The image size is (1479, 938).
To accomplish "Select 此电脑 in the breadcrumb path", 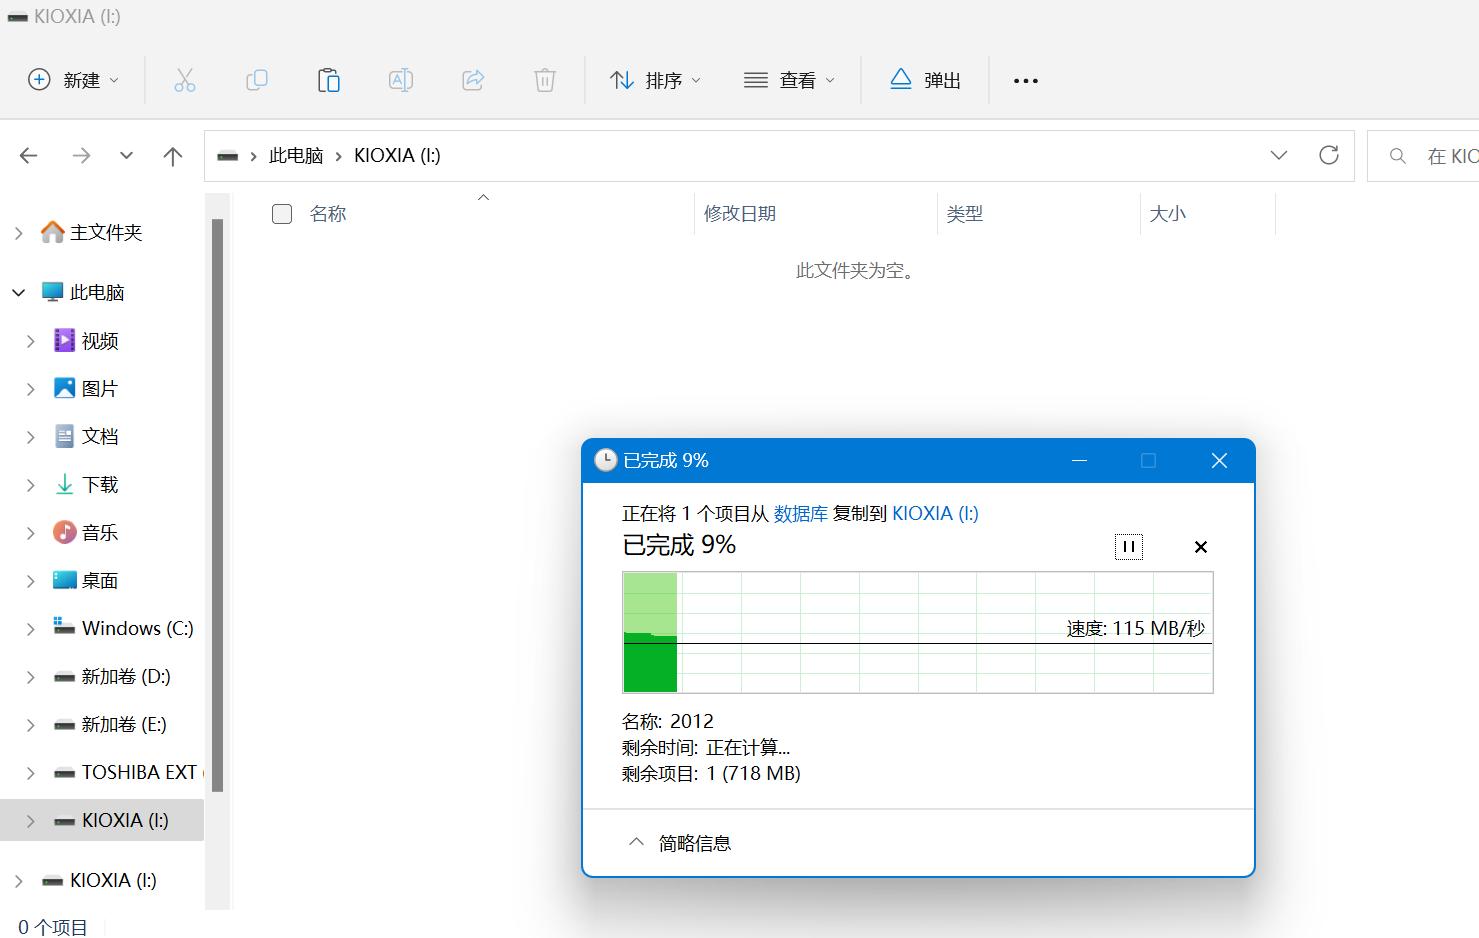I will tap(296, 155).
